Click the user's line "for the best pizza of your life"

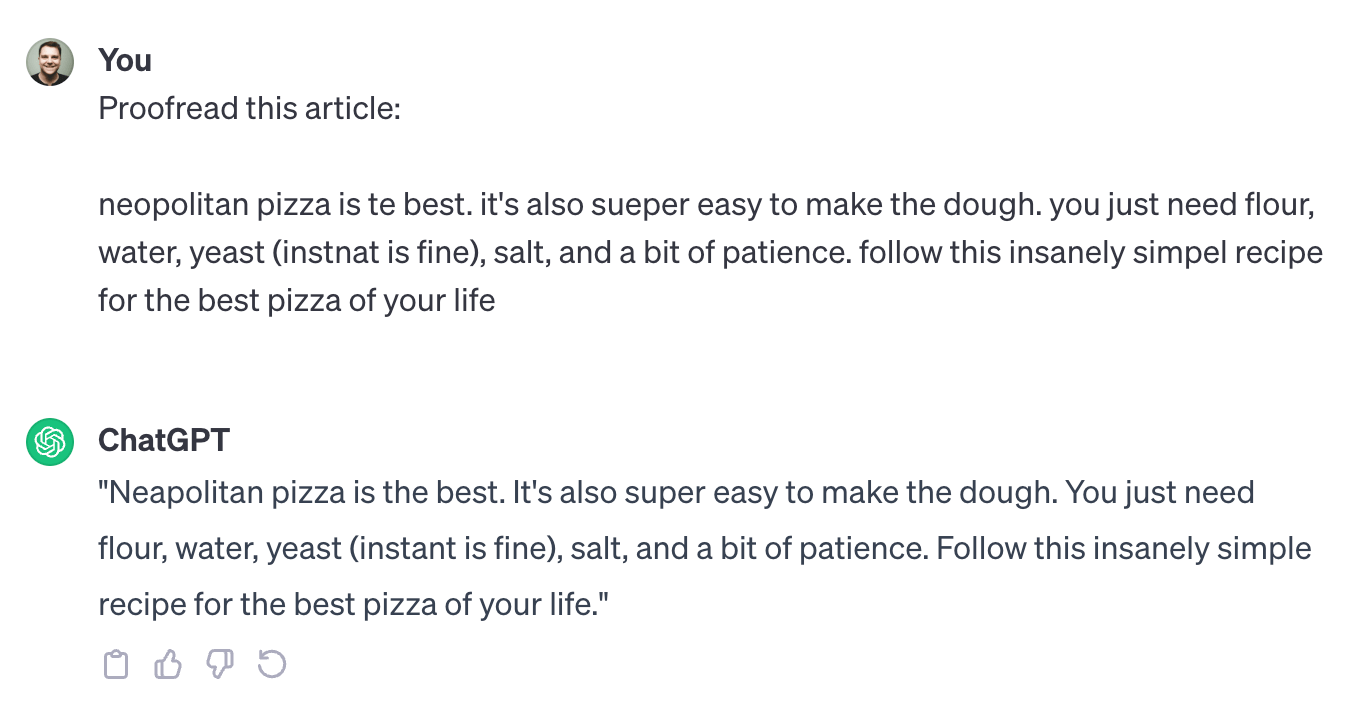click(x=296, y=300)
